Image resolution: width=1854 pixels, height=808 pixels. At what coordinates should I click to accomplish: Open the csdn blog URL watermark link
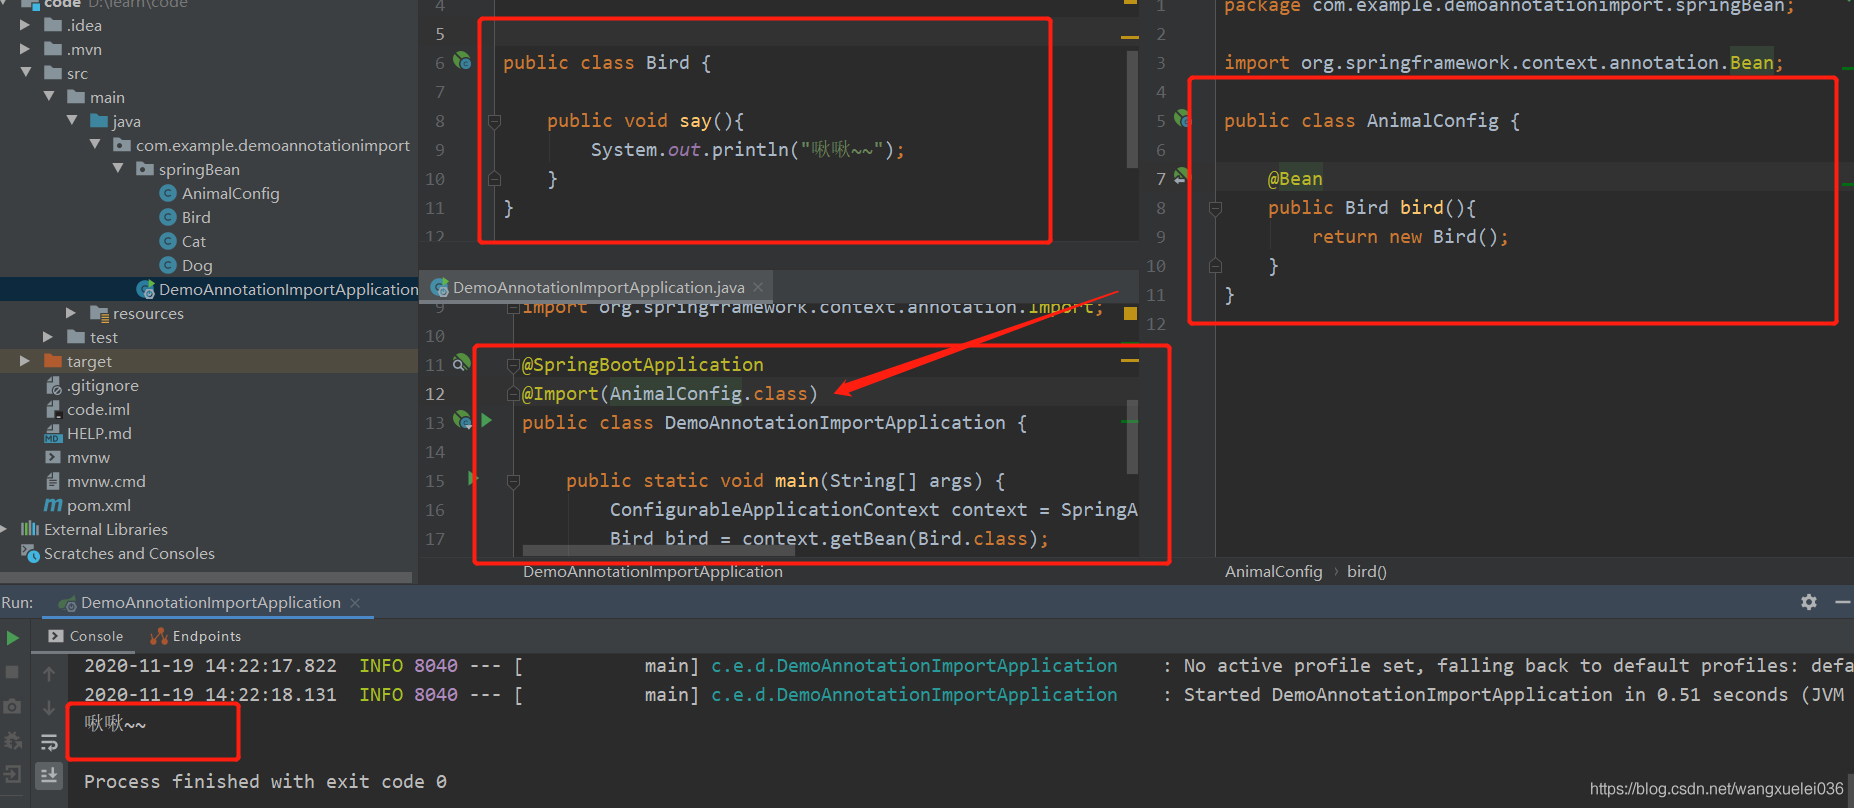tap(1716, 789)
